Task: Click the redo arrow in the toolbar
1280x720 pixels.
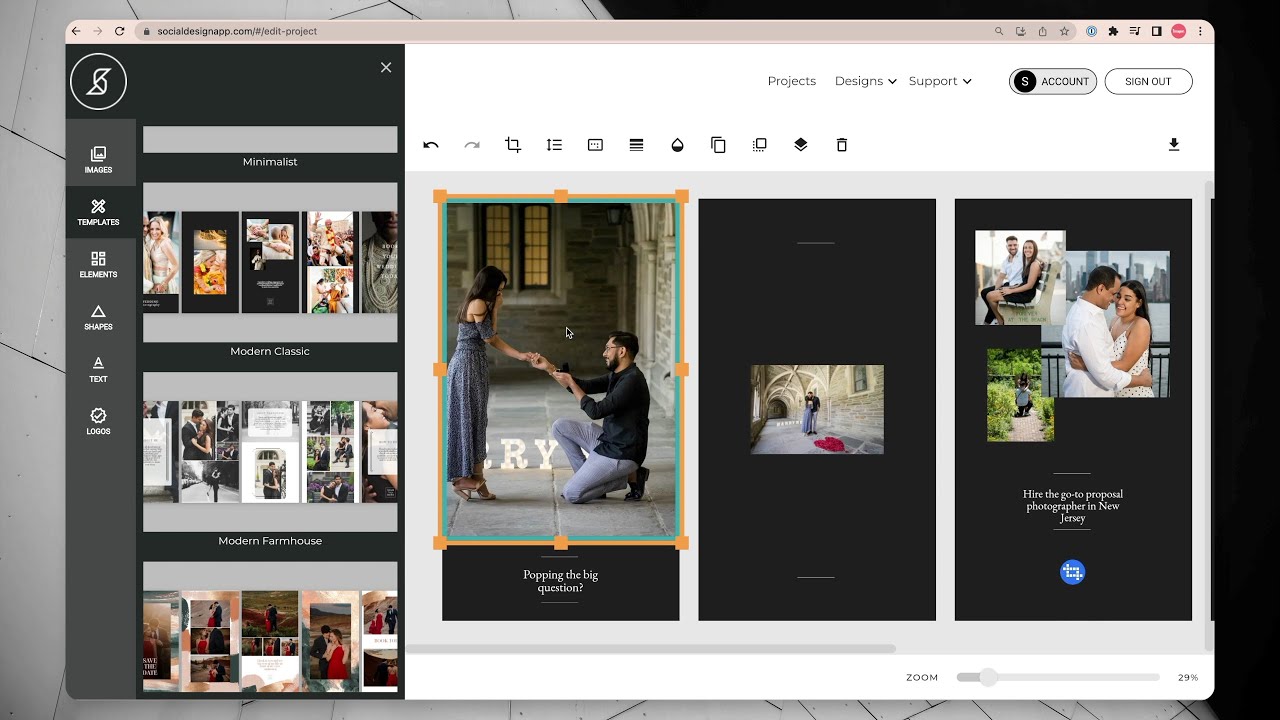Action: click(472, 145)
